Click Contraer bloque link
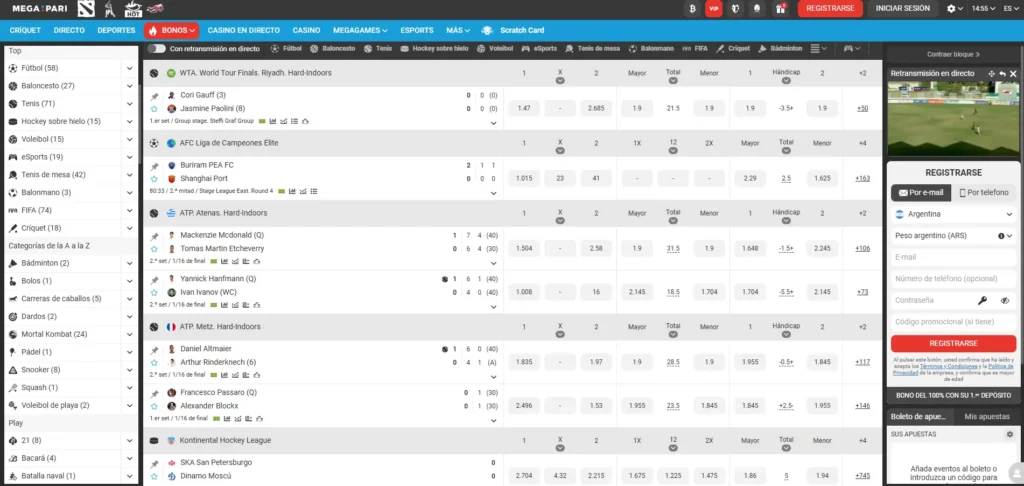 (x=953, y=54)
